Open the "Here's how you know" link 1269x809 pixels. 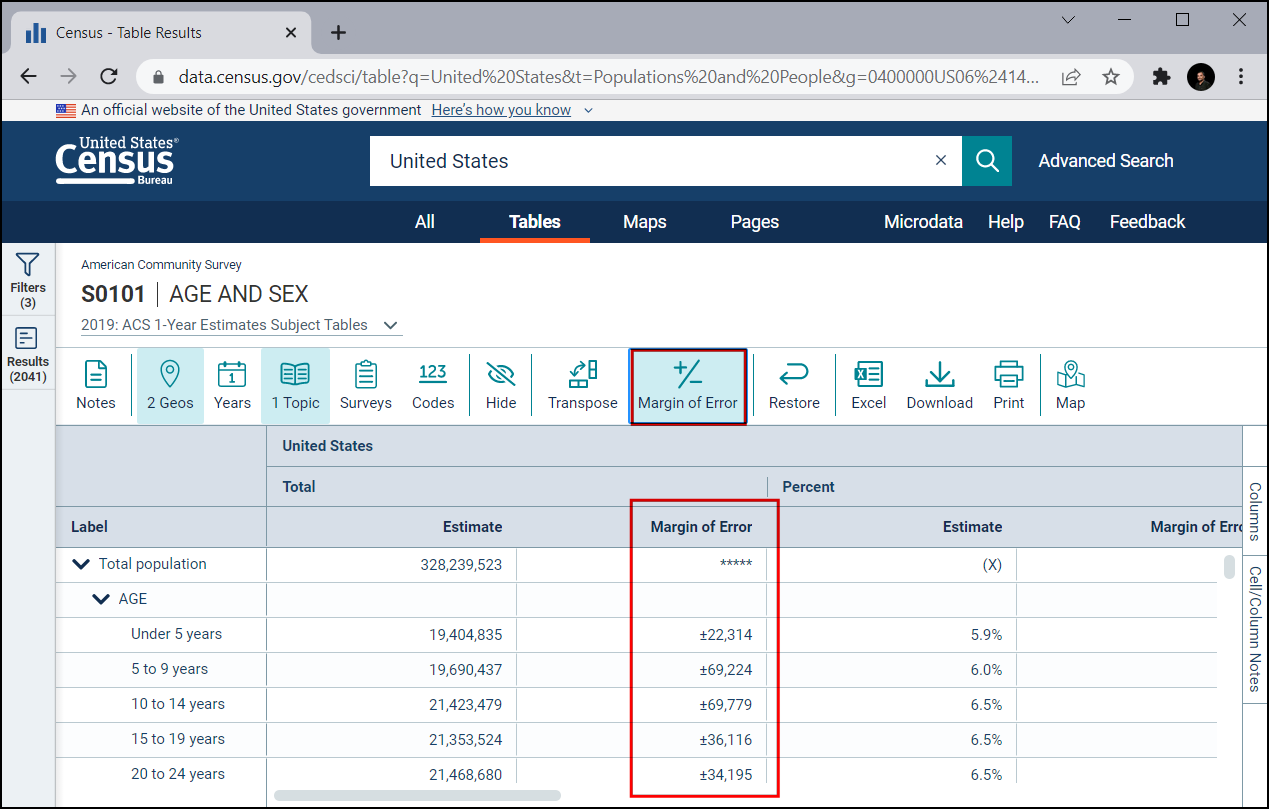501,110
